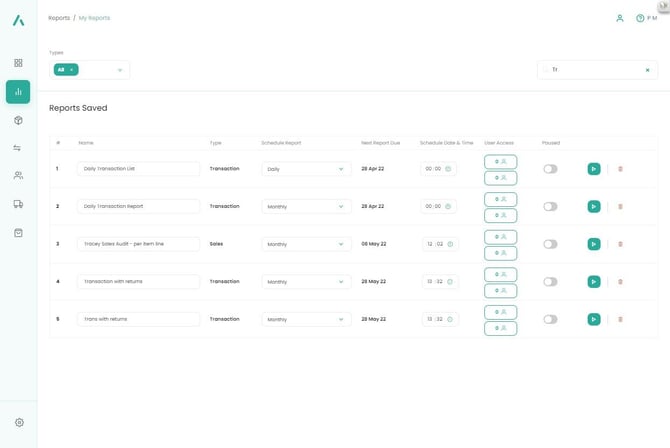Toggle Paused for Daily Transaction List
Viewport: 670px width, 448px height.
click(x=550, y=169)
